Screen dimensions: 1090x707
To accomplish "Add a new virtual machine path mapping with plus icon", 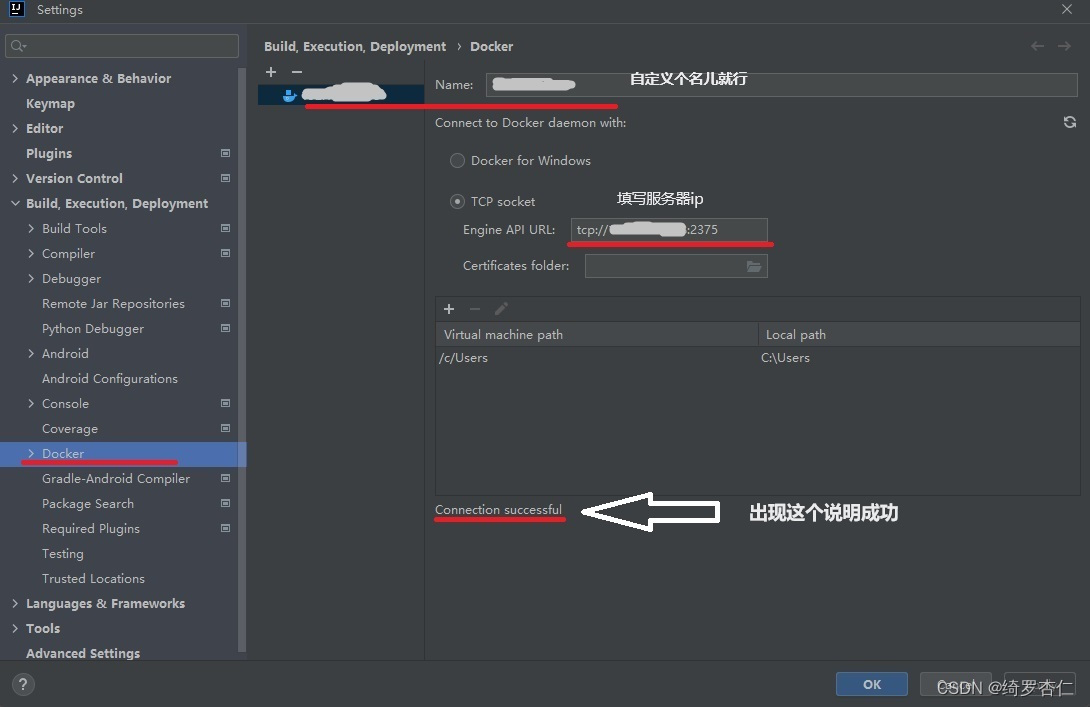I will pyautogui.click(x=449, y=309).
